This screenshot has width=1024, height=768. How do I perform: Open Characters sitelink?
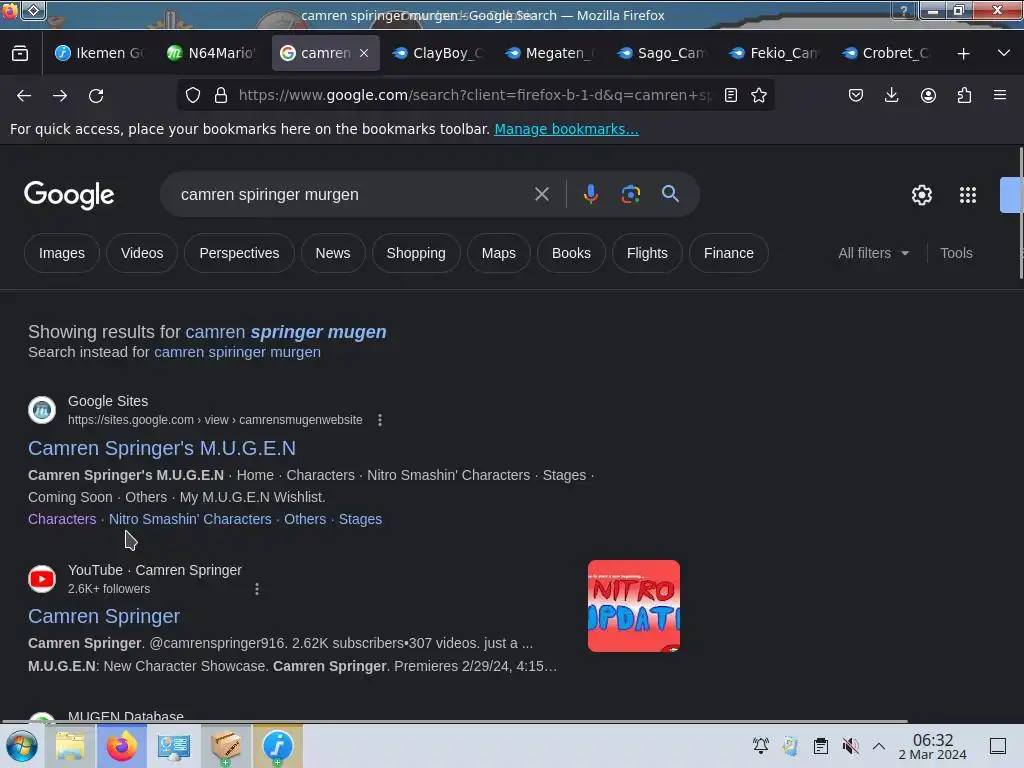click(62, 519)
